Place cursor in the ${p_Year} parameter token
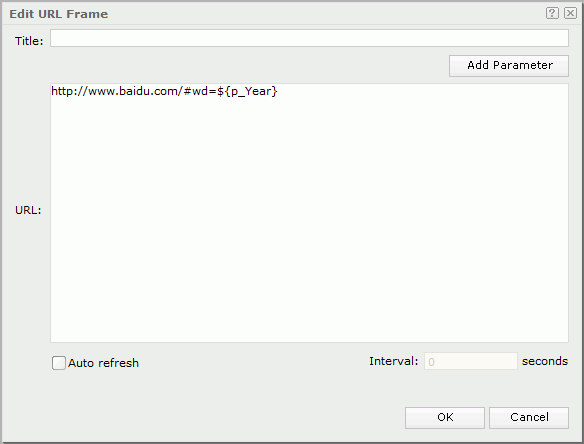 coord(247,91)
